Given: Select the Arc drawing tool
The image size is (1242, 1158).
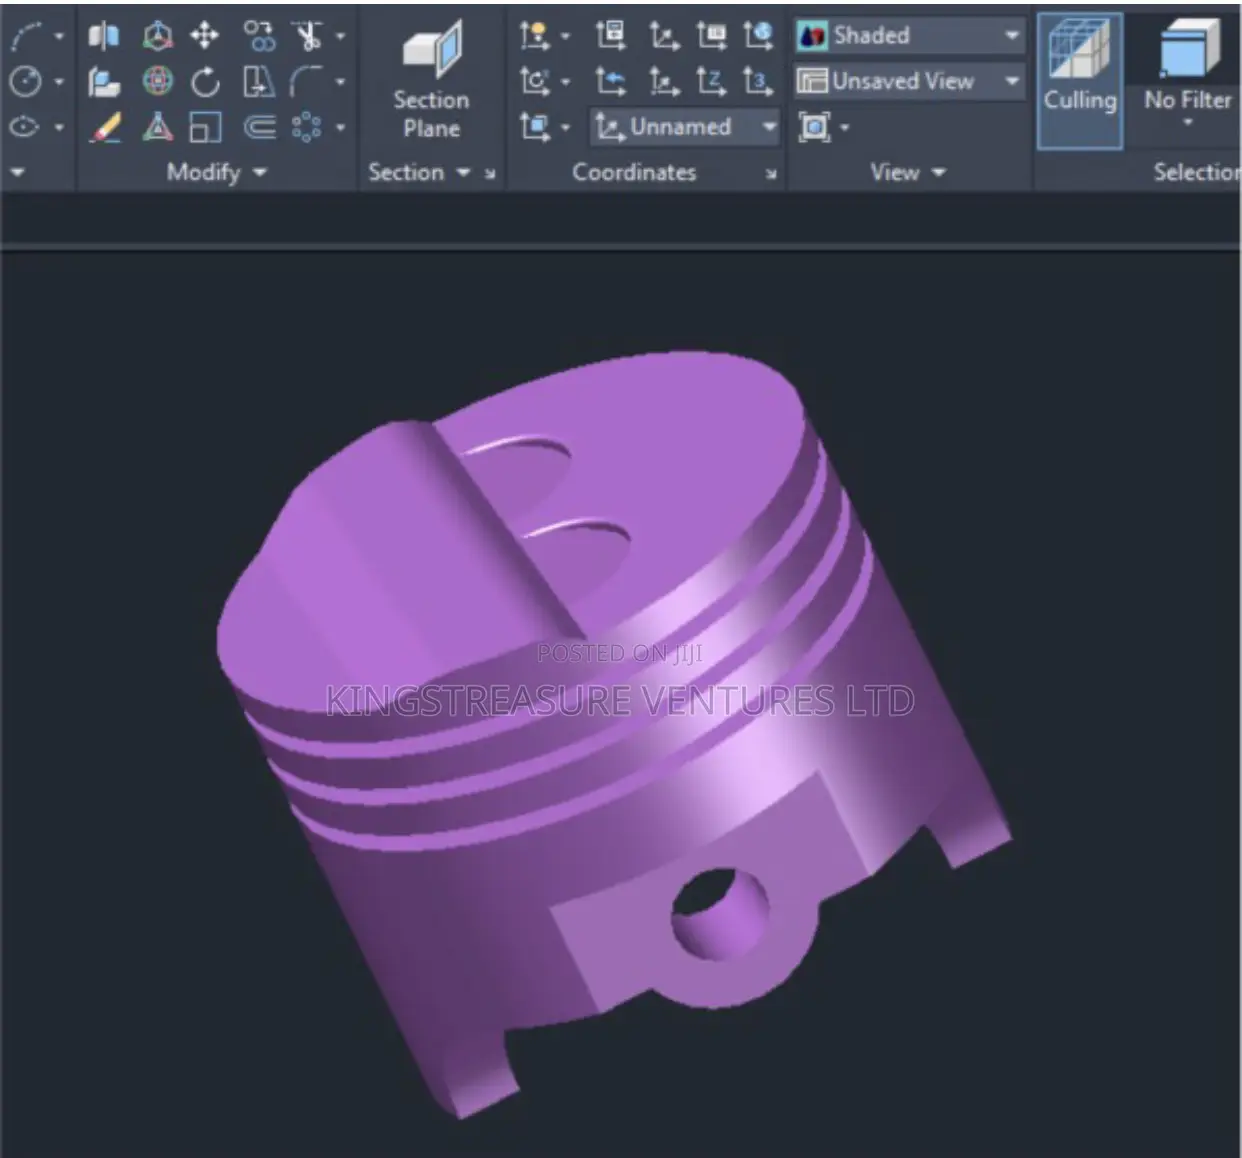Looking at the screenshot, I should pyautogui.click(x=26, y=37).
